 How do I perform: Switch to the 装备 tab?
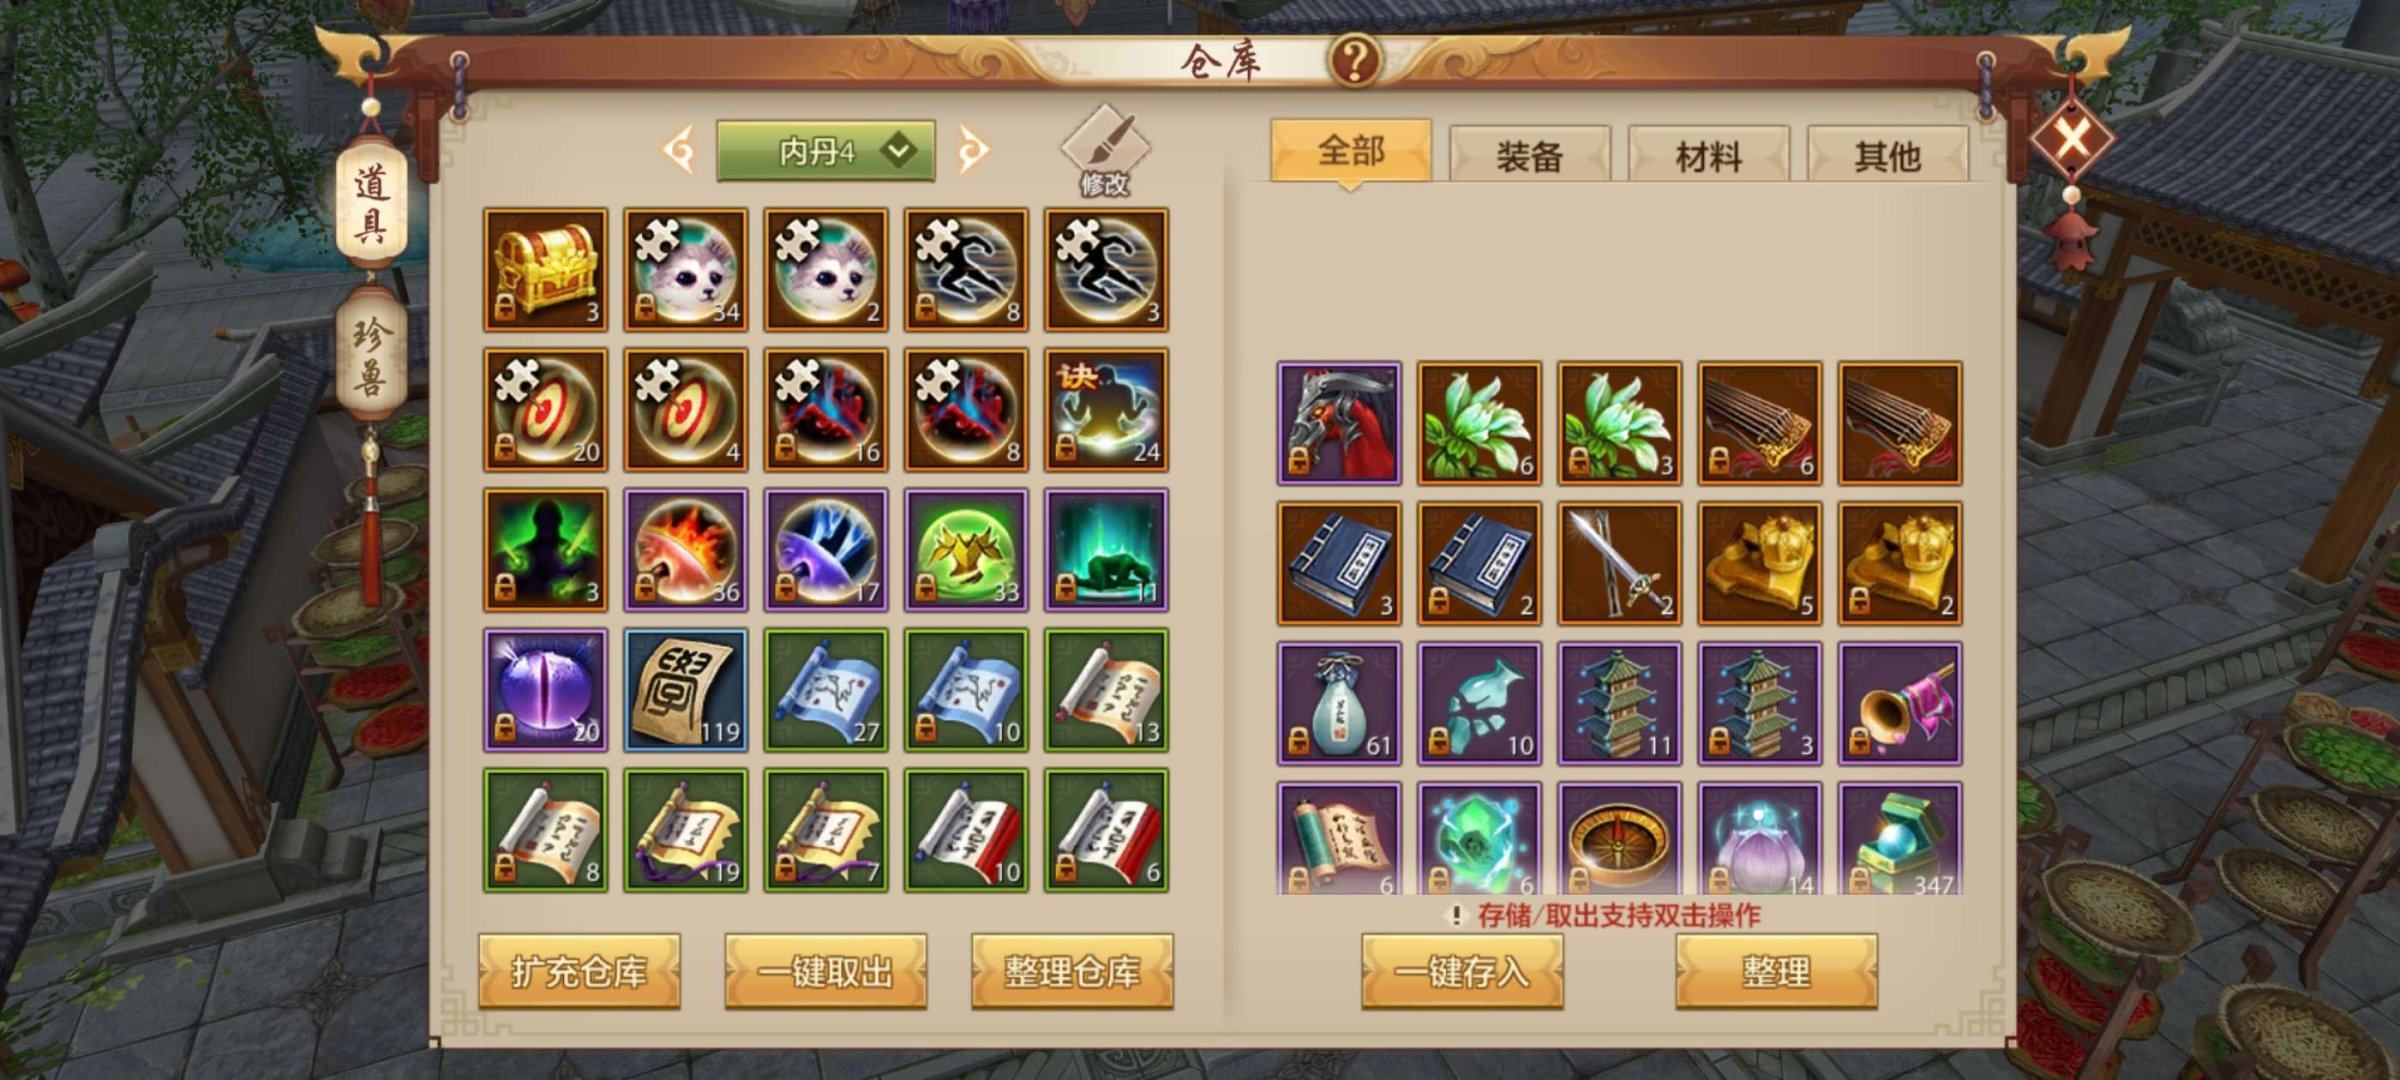tap(1529, 155)
